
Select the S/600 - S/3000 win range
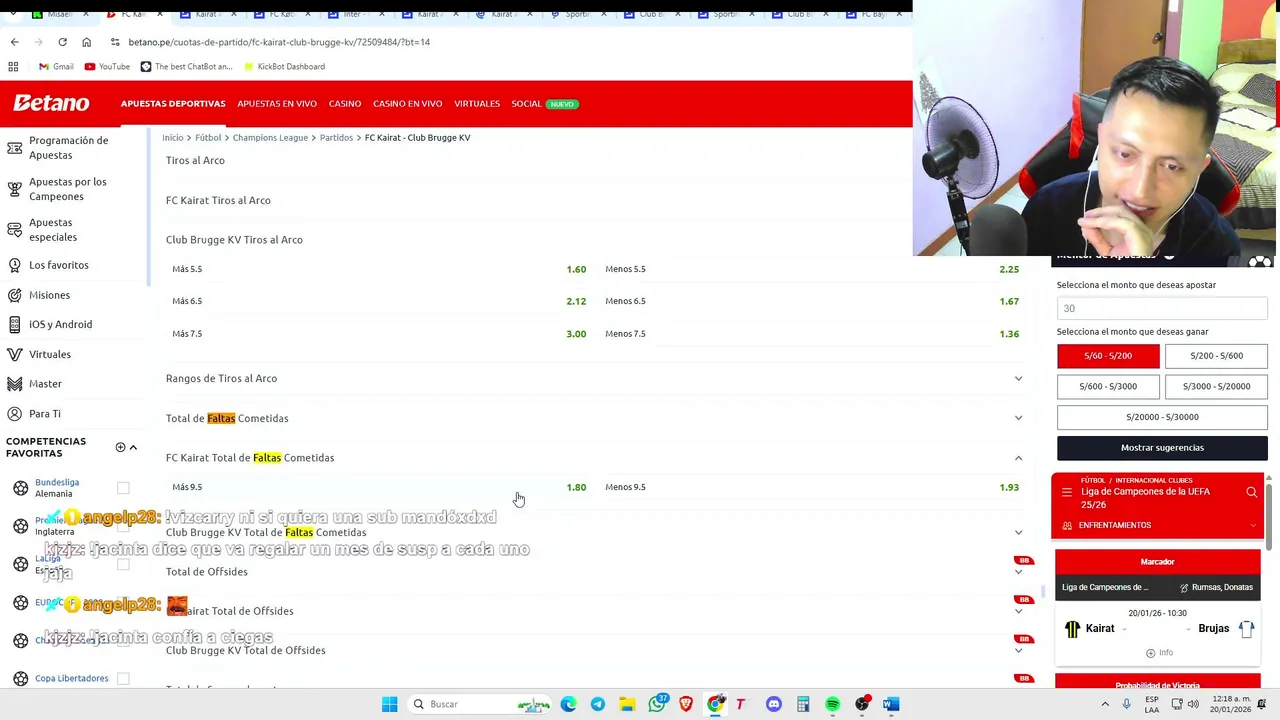[x=1108, y=386]
